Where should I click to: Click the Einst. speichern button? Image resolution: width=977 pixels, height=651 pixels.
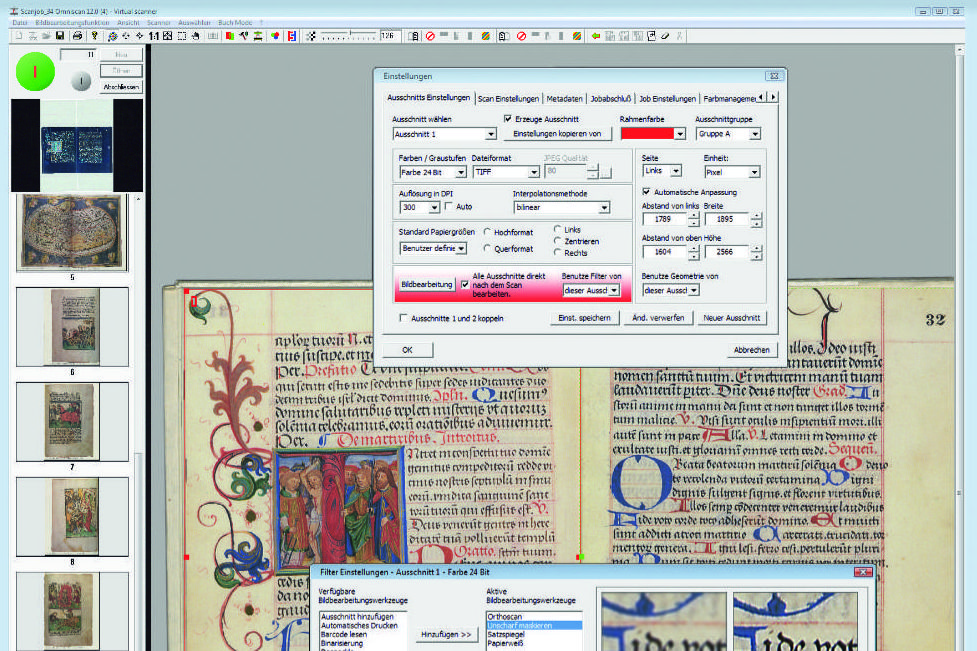[584, 318]
